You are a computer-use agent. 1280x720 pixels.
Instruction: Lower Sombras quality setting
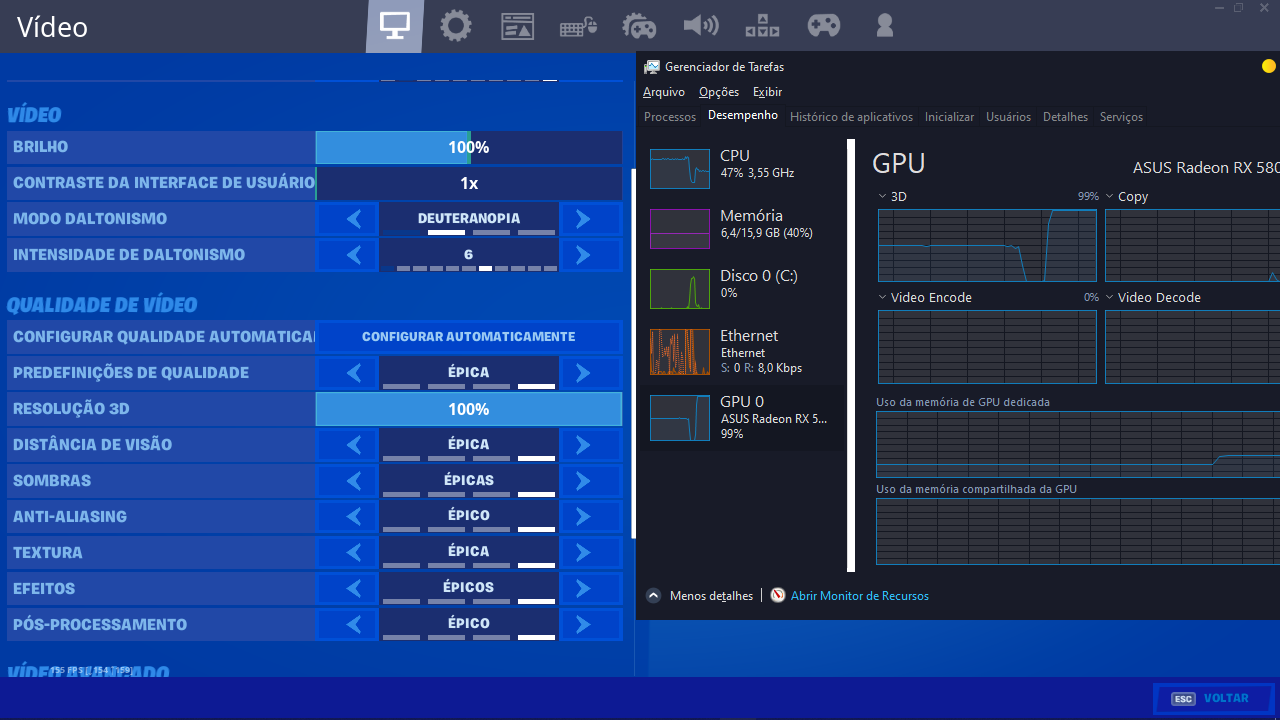coord(347,481)
